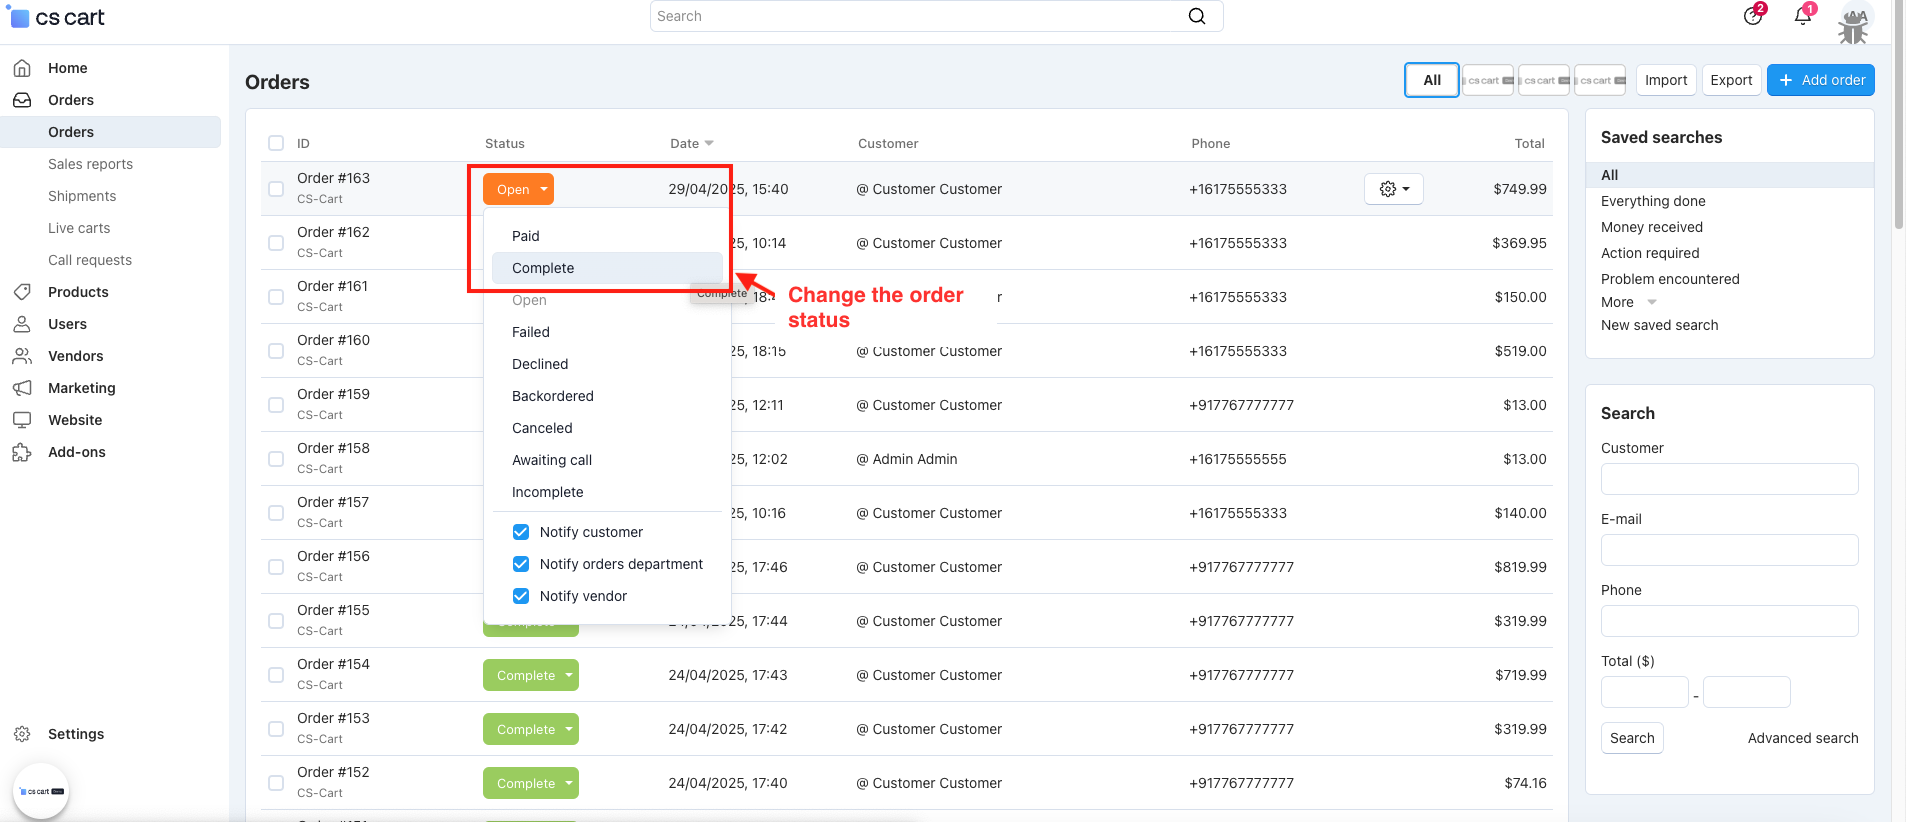Open Call requests in sidebar
This screenshot has height=822, width=1906.
click(x=90, y=260)
